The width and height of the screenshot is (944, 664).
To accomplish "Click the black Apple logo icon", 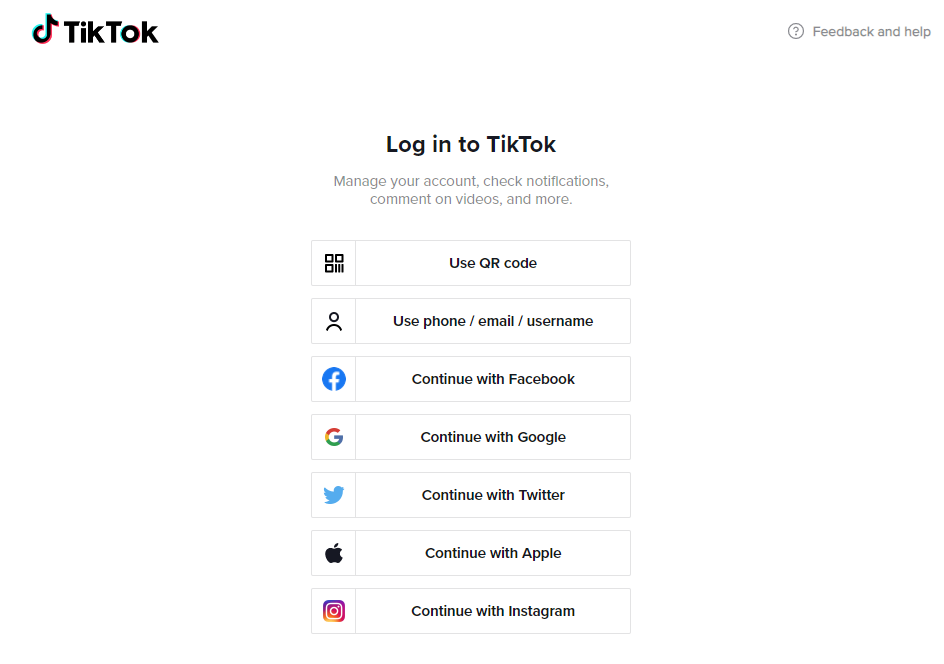I will pos(334,553).
